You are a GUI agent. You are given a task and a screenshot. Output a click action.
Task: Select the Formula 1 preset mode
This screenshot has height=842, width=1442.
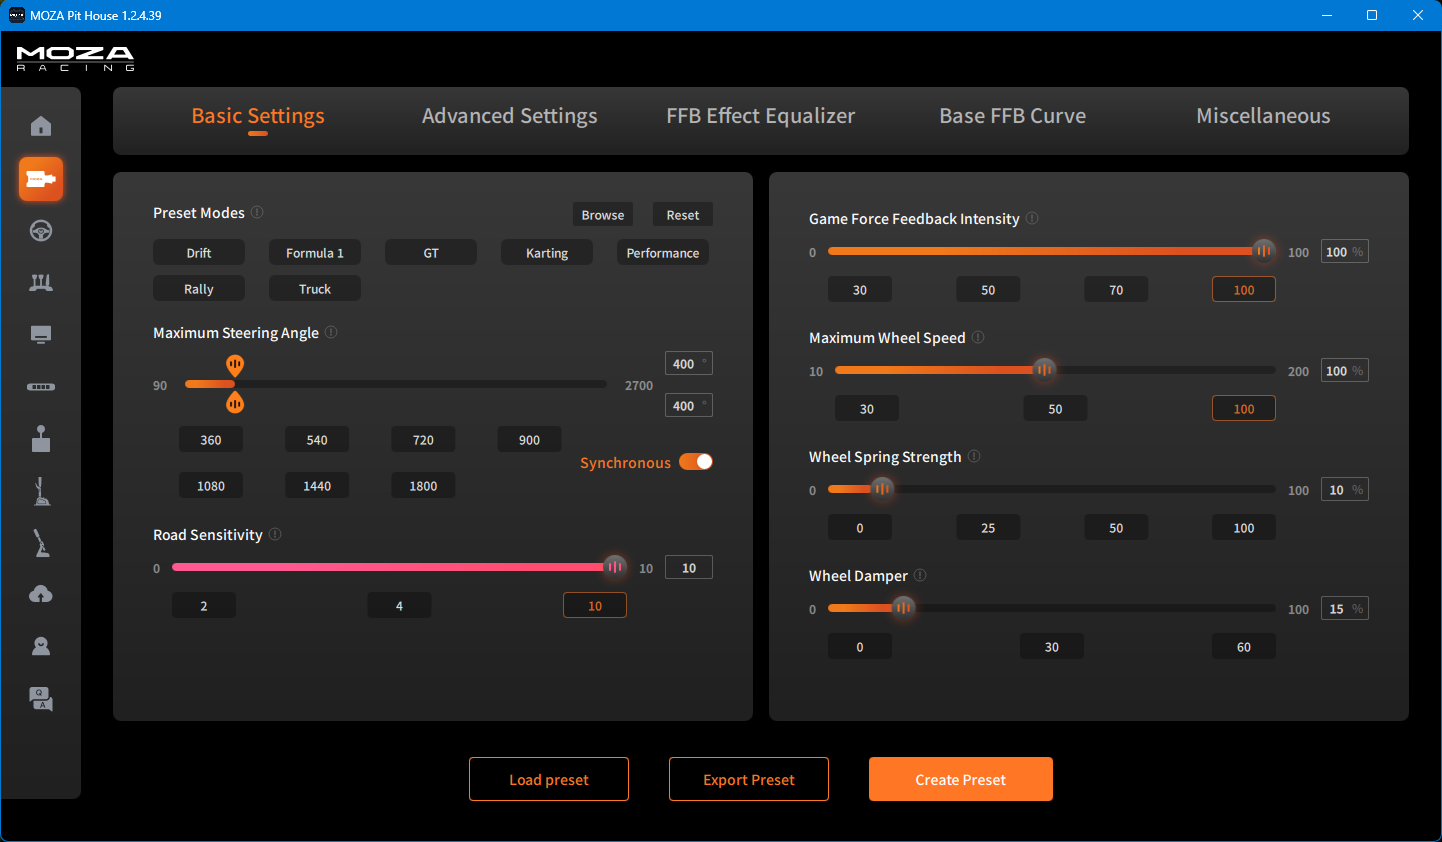click(x=315, y=253)
